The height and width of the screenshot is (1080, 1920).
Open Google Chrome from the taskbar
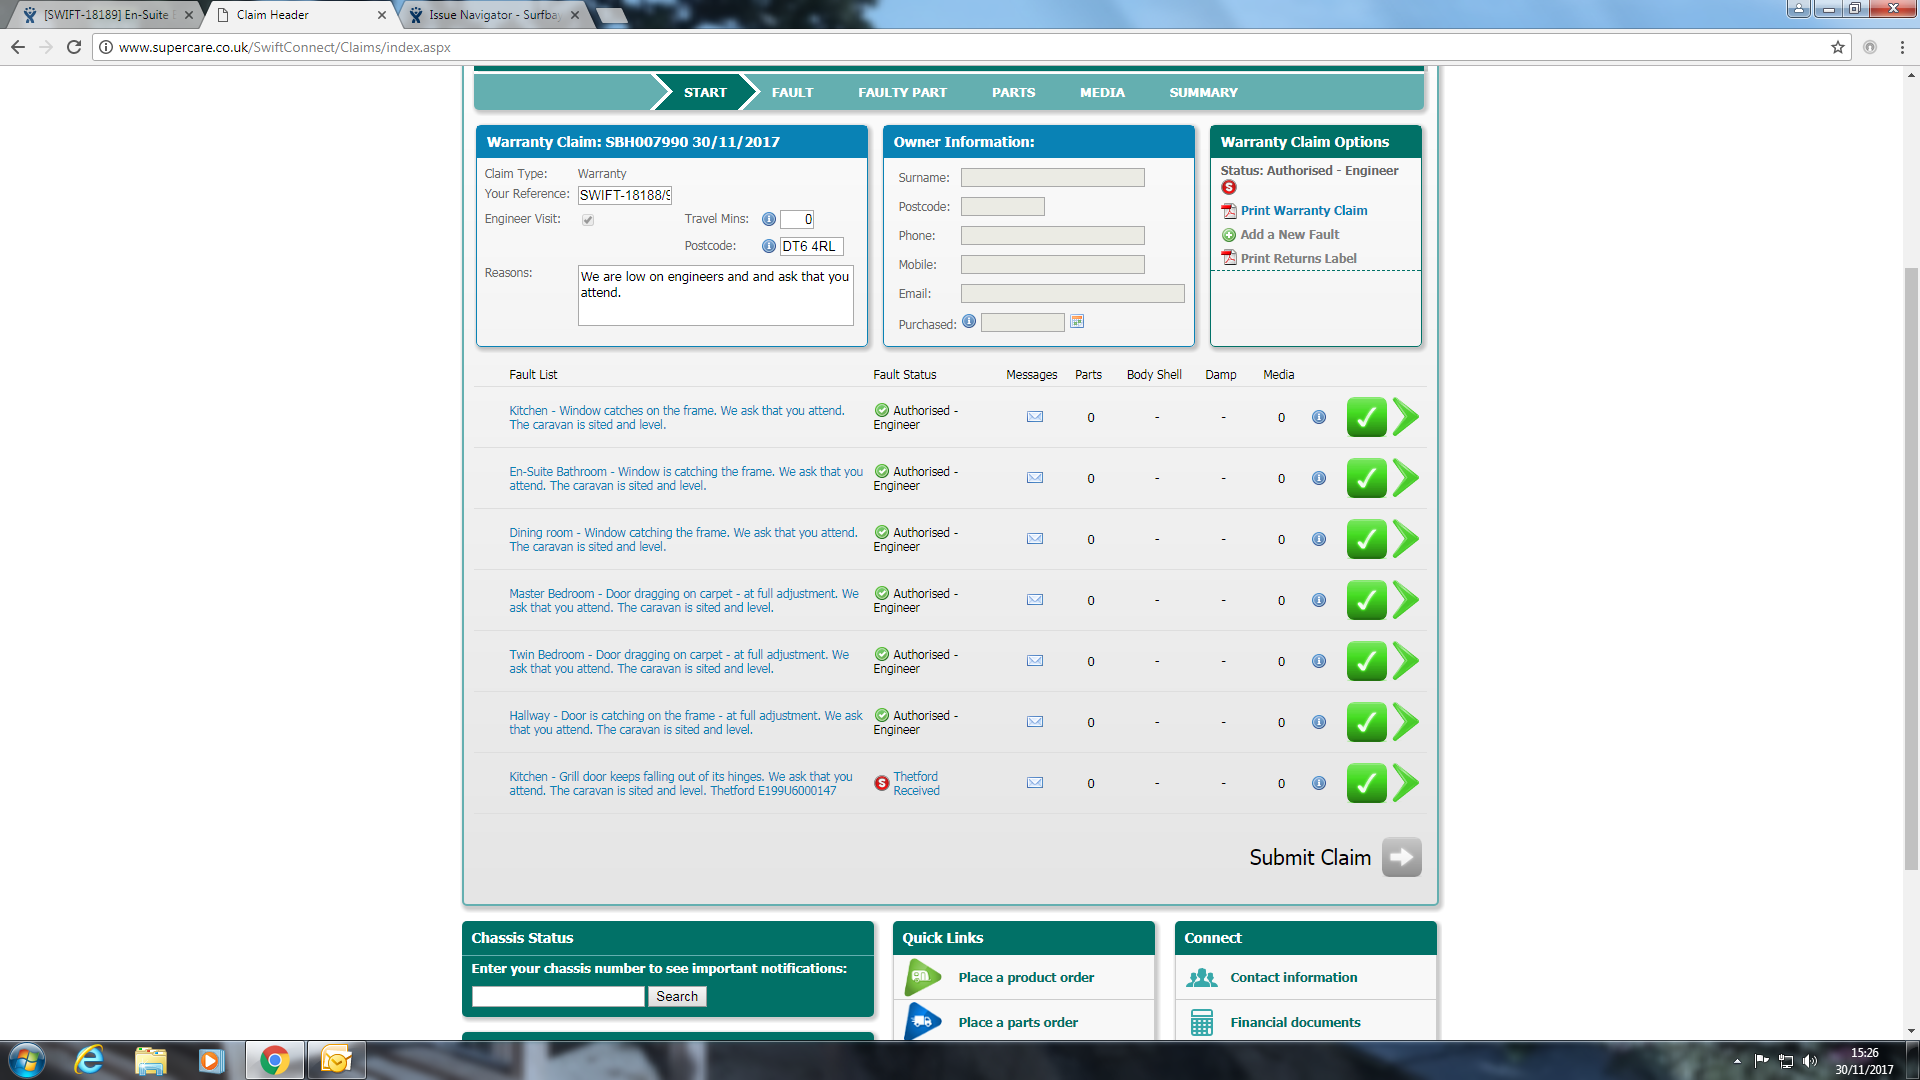pos(274,1060)
